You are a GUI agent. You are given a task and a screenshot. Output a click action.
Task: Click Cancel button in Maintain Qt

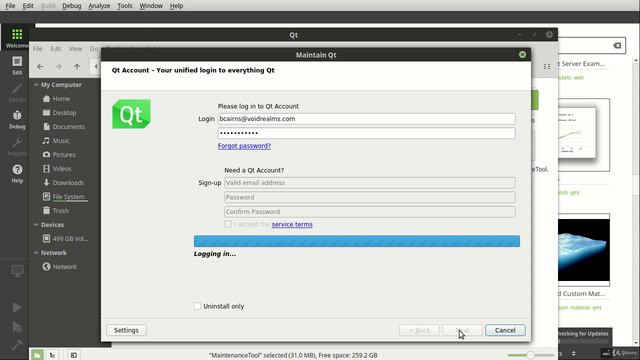505,330
